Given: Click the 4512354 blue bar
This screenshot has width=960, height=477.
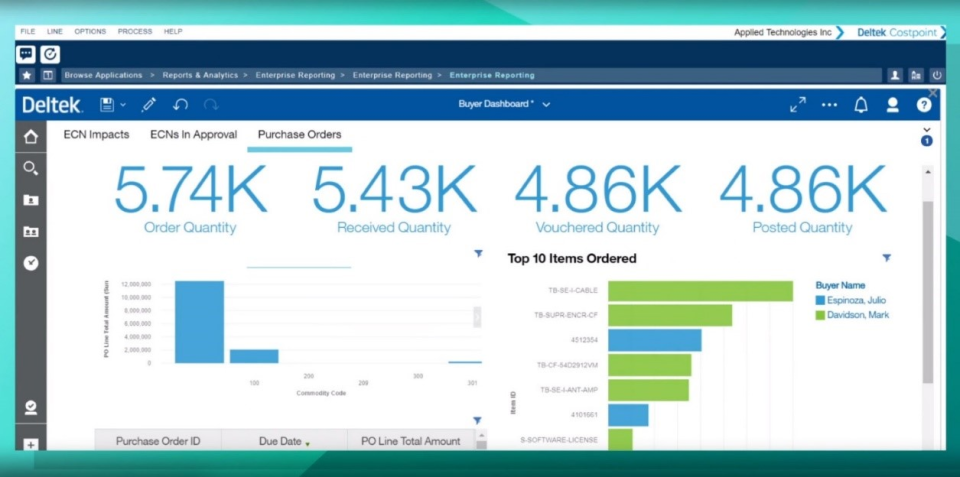Looking at the screenshot, I should point(654,340).
